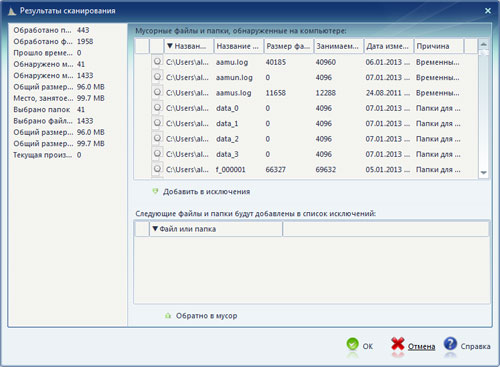The width and height of the screenshot is (500, 367).
Task: Click the Причина column header
Action: (x=439, y=46)
